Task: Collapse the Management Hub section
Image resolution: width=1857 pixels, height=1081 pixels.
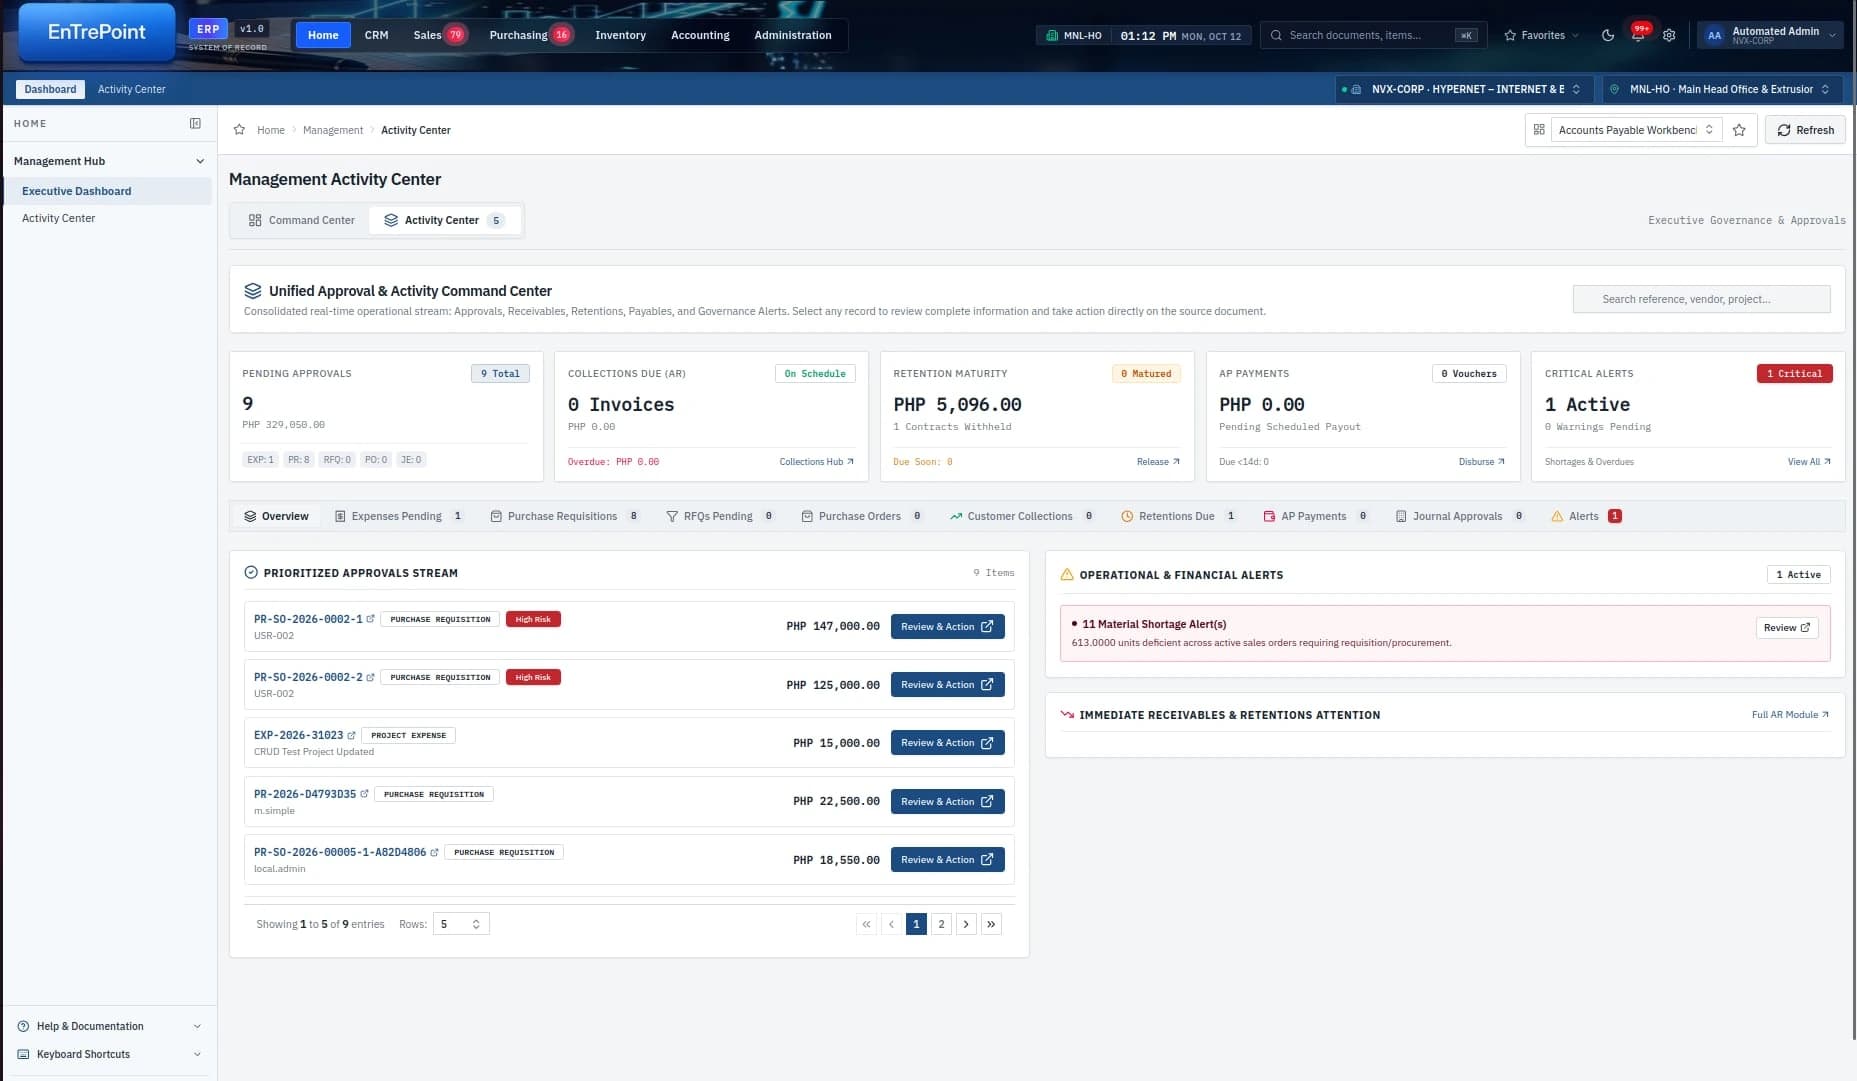Action: (109, 161)
